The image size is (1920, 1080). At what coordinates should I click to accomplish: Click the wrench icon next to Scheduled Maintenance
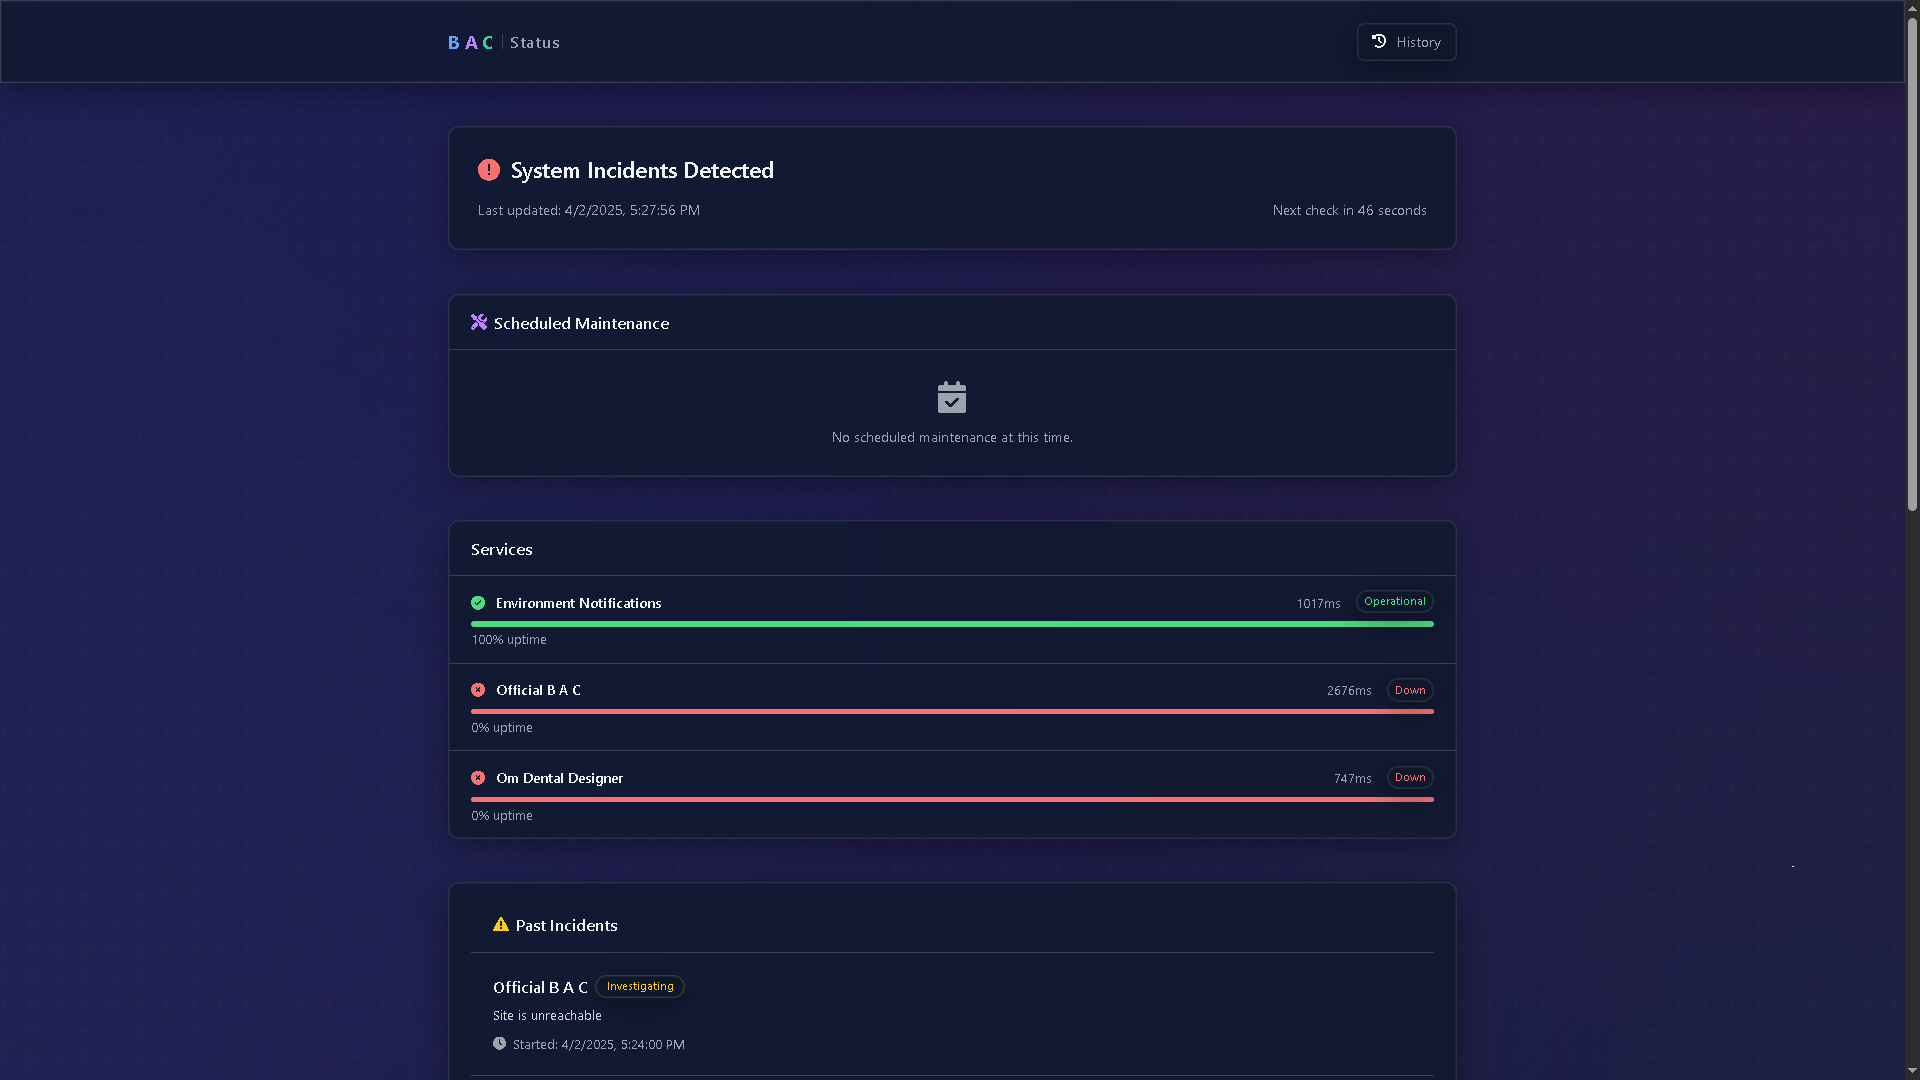pyautogui.click(x=478, y=322)
